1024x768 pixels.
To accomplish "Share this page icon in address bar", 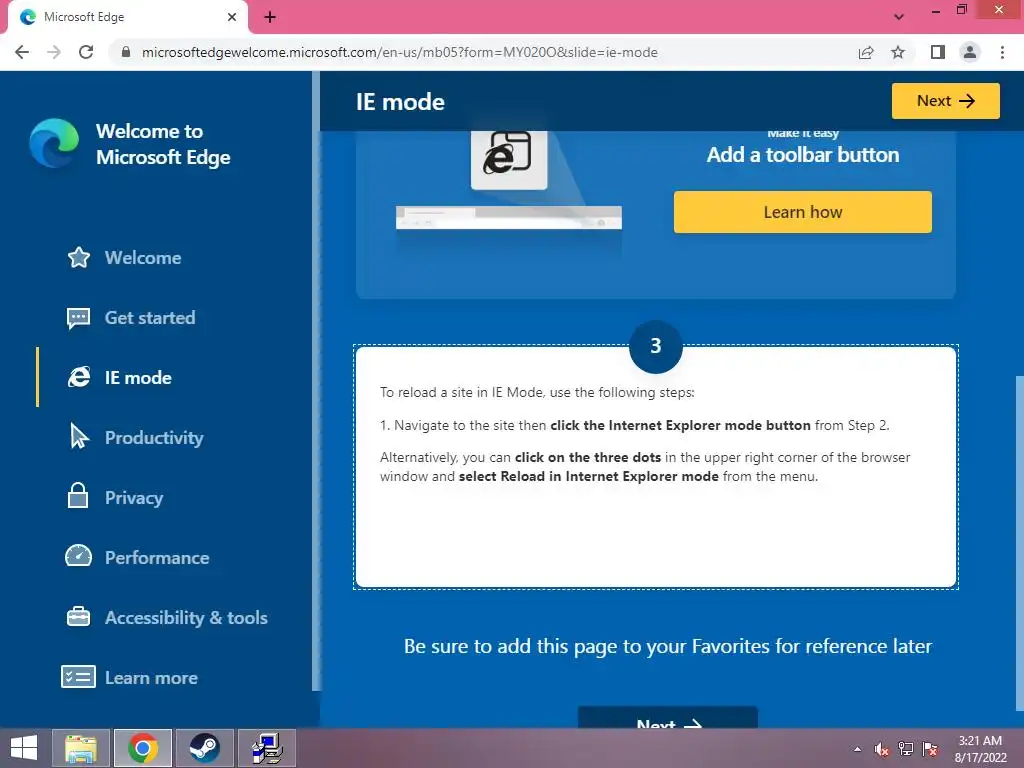I will click(866, 52).
